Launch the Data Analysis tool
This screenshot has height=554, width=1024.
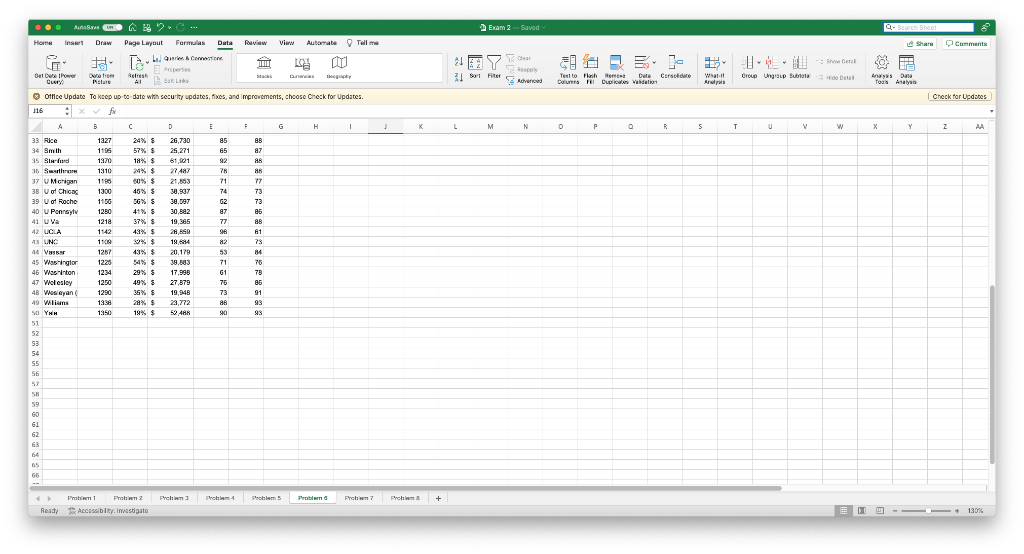point(906,69)
